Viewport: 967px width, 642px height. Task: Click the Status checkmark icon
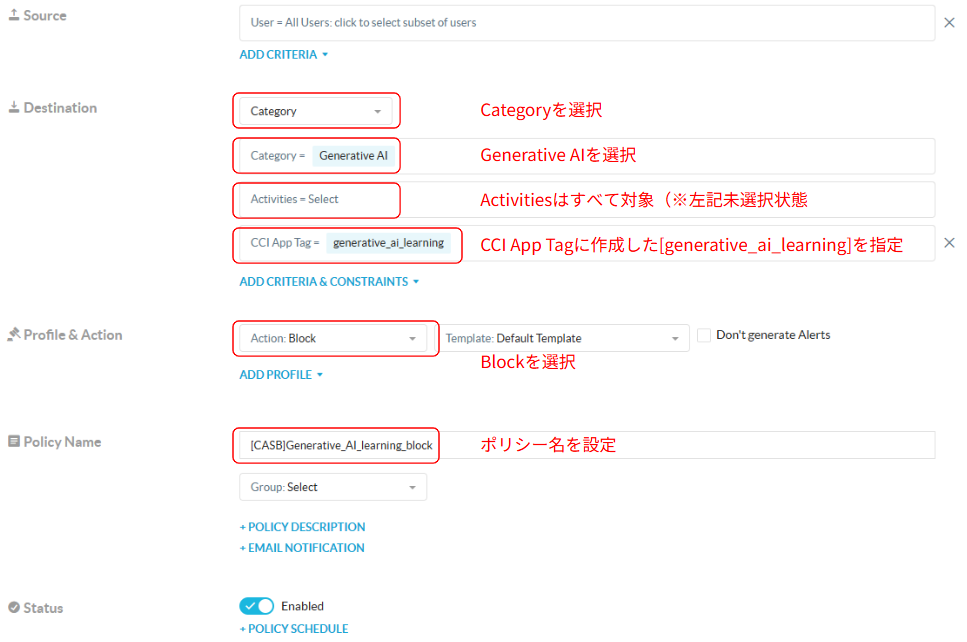(x=14, y=607)
